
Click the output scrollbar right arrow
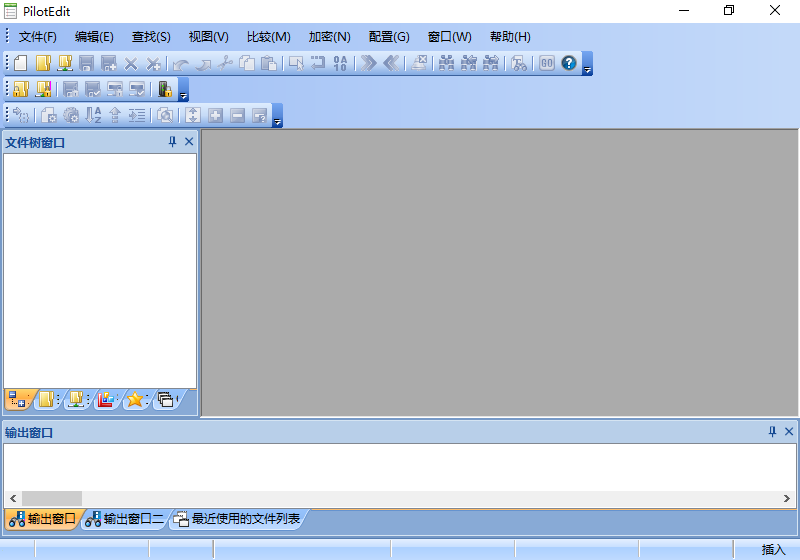(x=787, y=498)
